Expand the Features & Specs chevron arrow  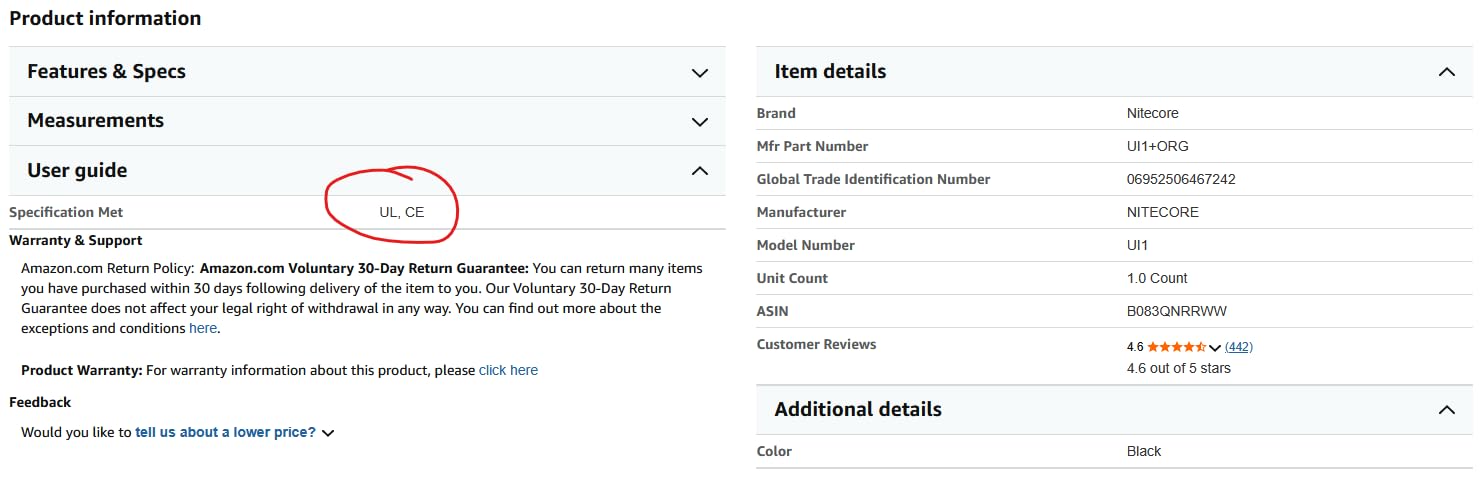(700, 73)
